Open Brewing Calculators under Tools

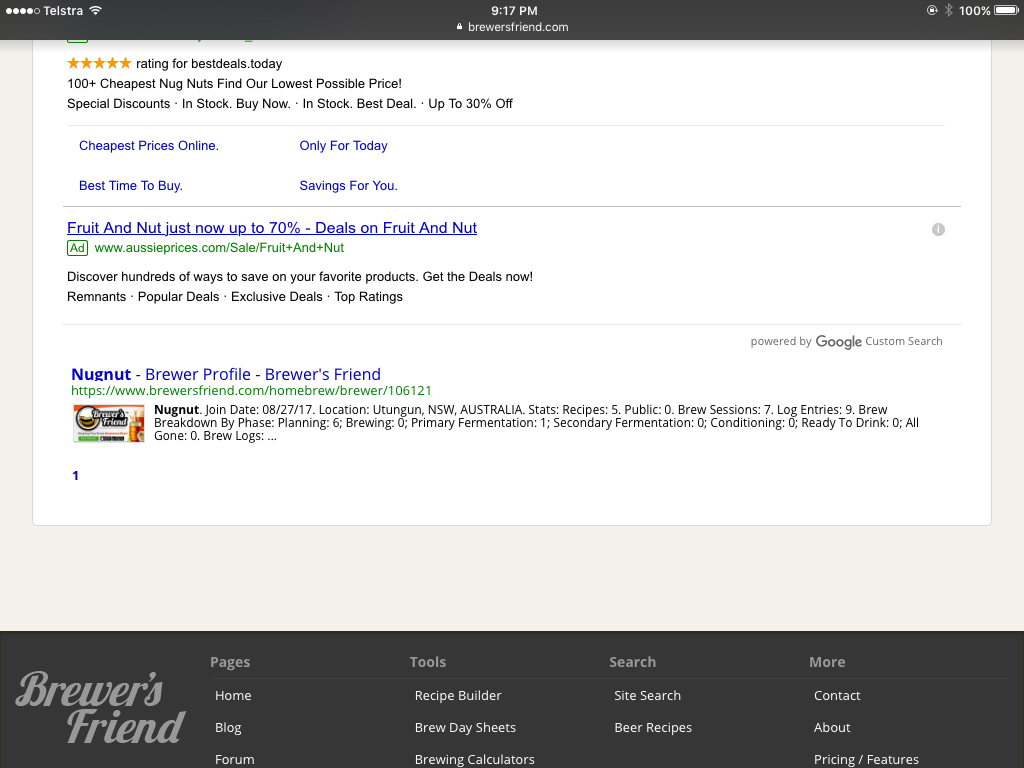tap(475, 760)
